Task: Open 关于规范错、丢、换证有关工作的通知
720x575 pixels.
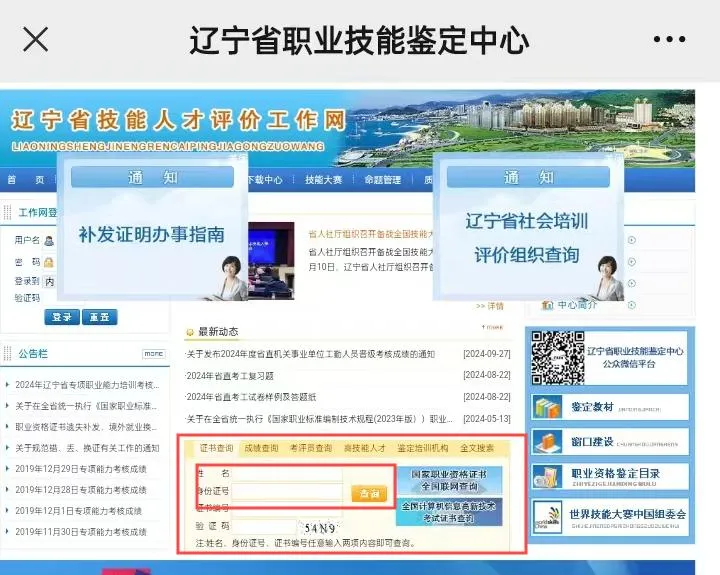Action: coord(87,448)
